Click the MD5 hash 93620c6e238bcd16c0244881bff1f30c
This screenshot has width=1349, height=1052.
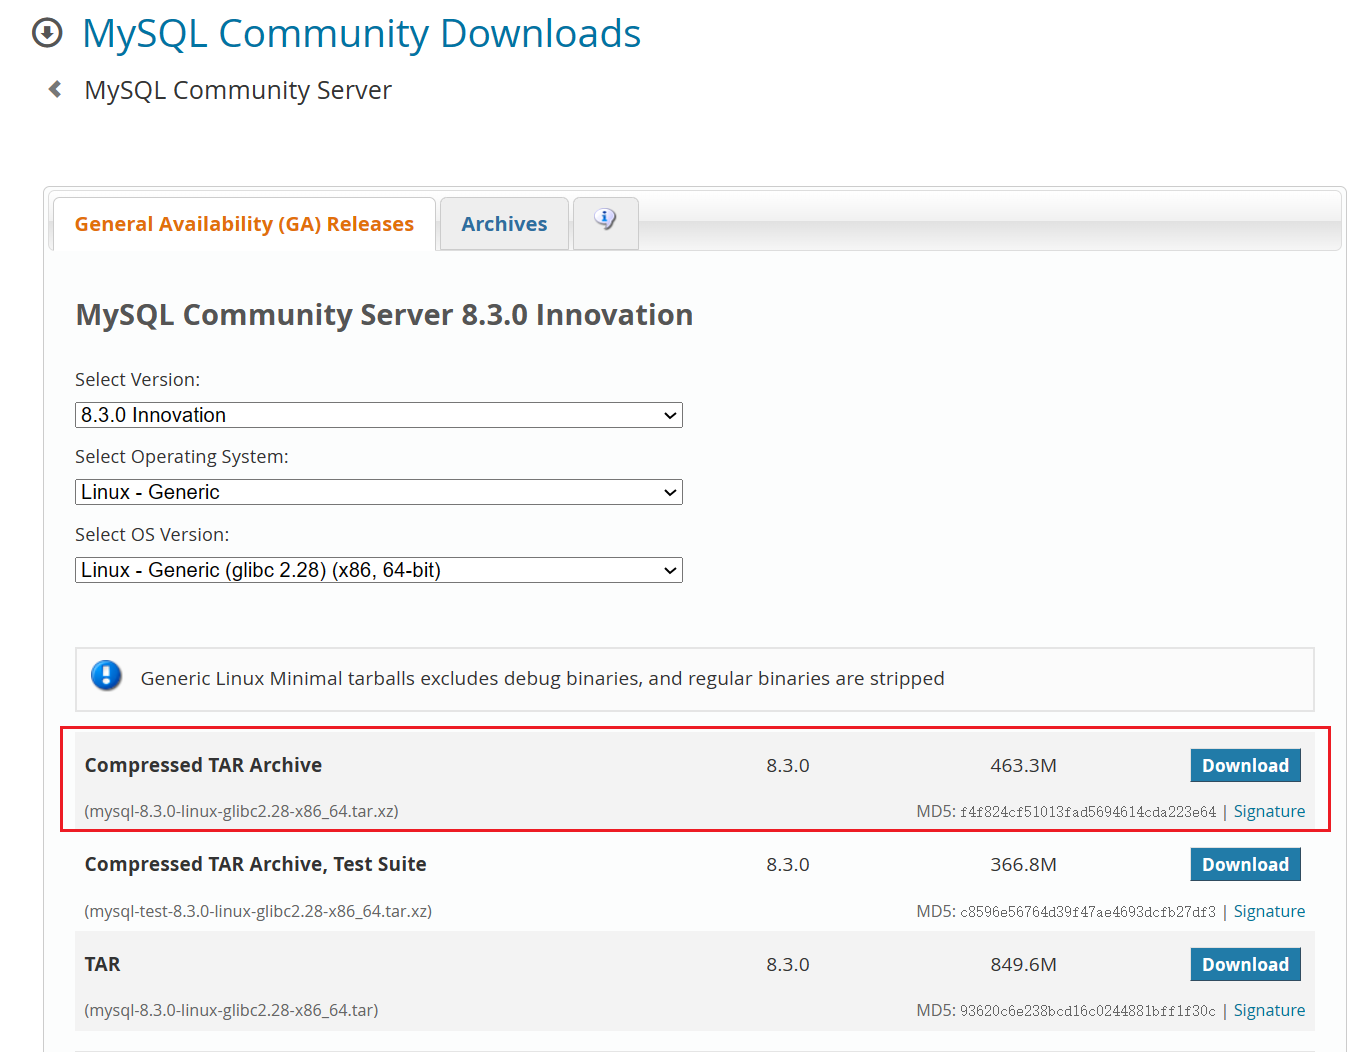(x=1088, y=1011)
